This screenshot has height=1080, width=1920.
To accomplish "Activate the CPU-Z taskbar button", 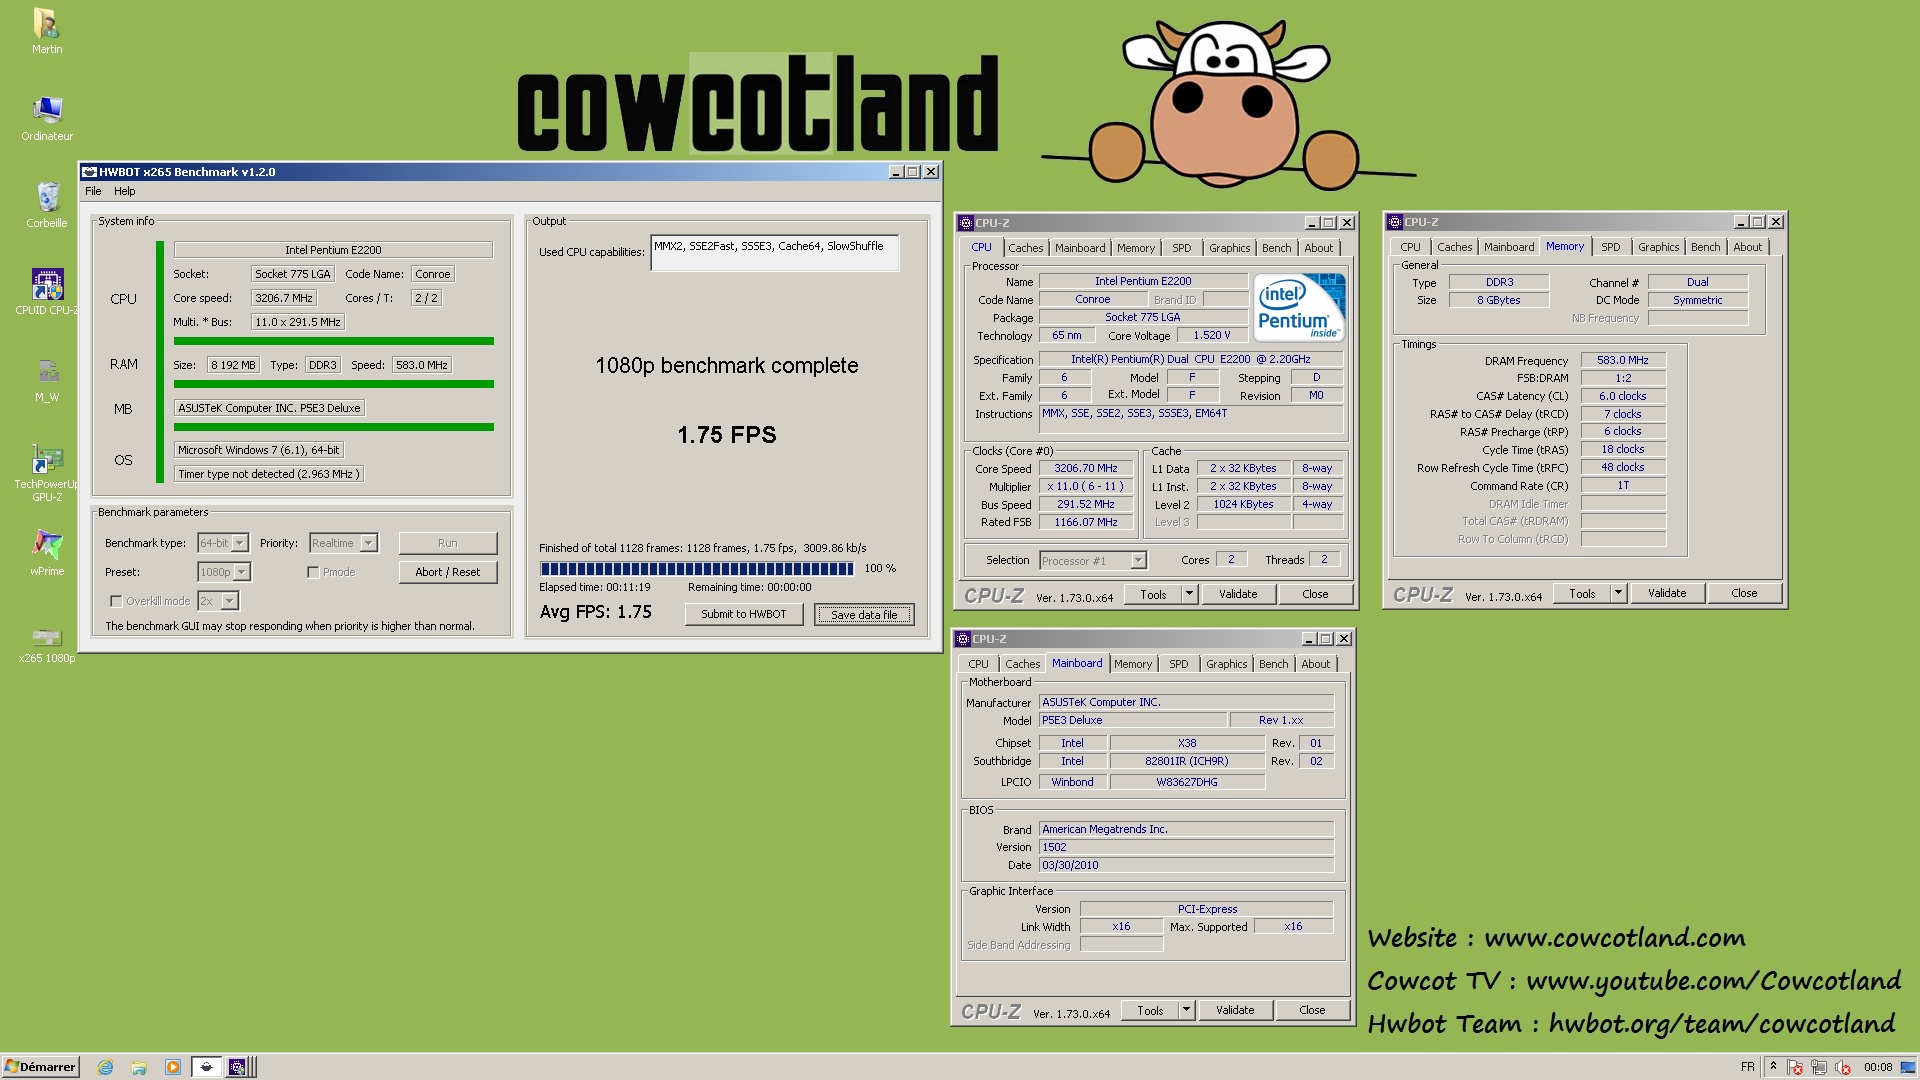I will 238,1067.
